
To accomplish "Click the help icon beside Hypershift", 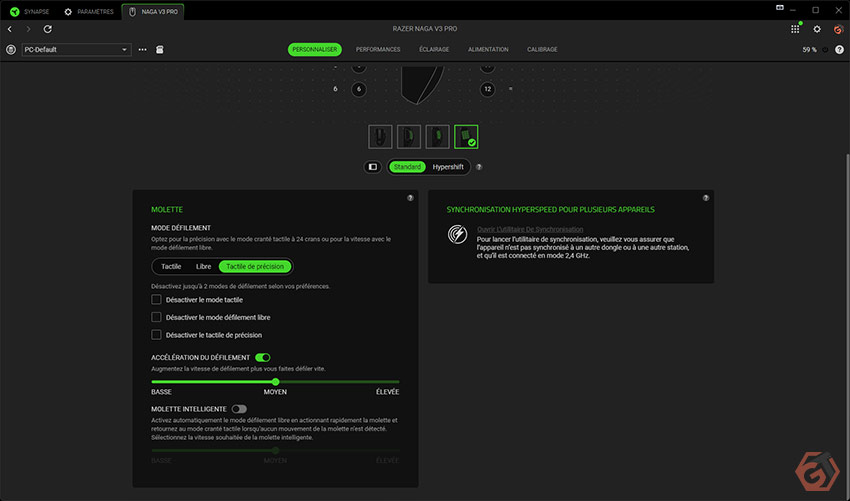I will [x=479, y=167].
